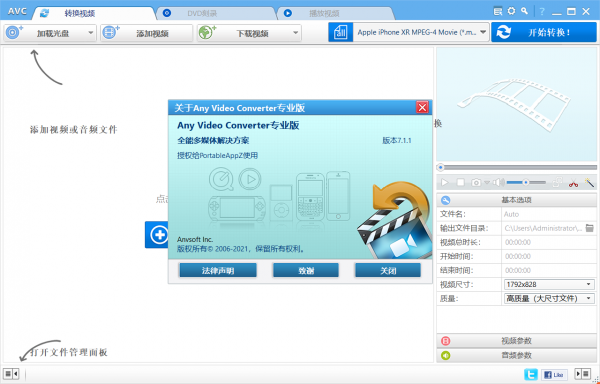Click Facebook Like button

553,374
